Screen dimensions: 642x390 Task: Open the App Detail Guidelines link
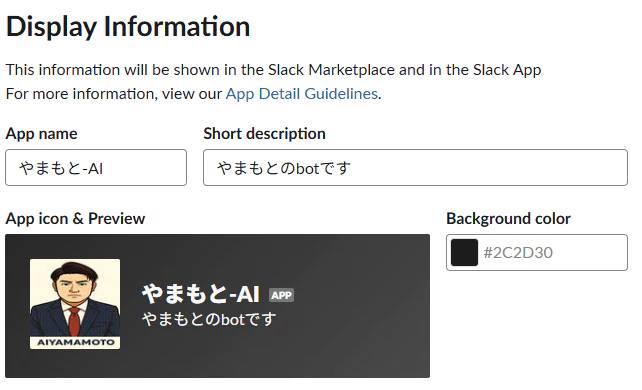coord(301,94)
